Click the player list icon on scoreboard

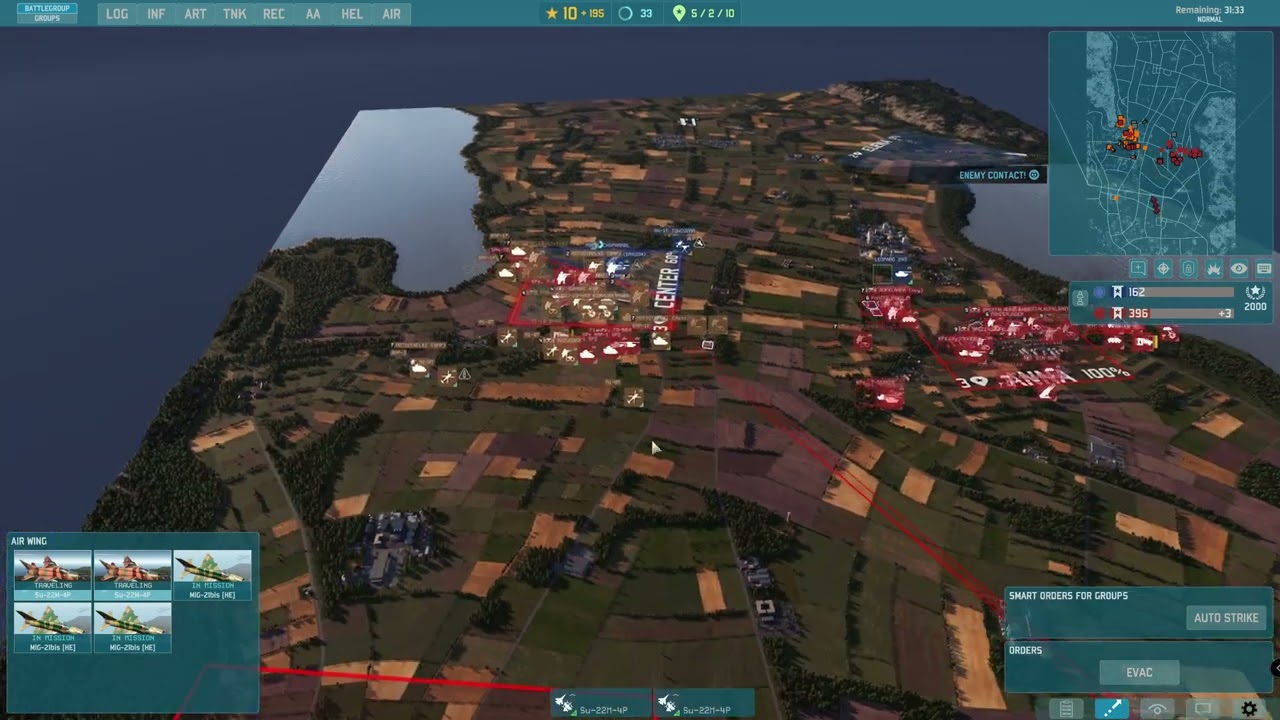coord(1080,298)
